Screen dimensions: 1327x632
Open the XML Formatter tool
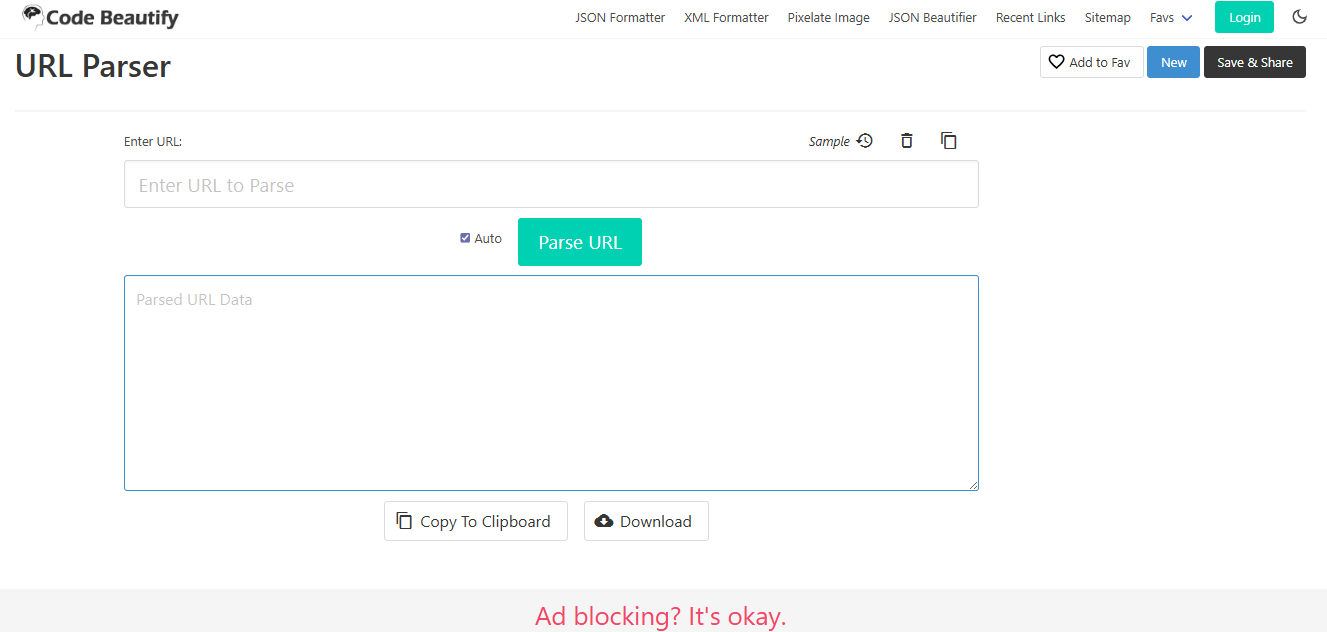[x=726, y=17]
